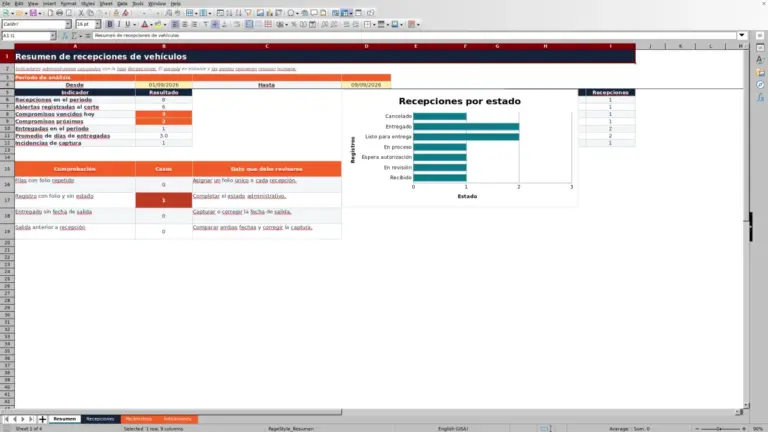
Task: Click Format as Date icon
Action: tap(312, 24)
